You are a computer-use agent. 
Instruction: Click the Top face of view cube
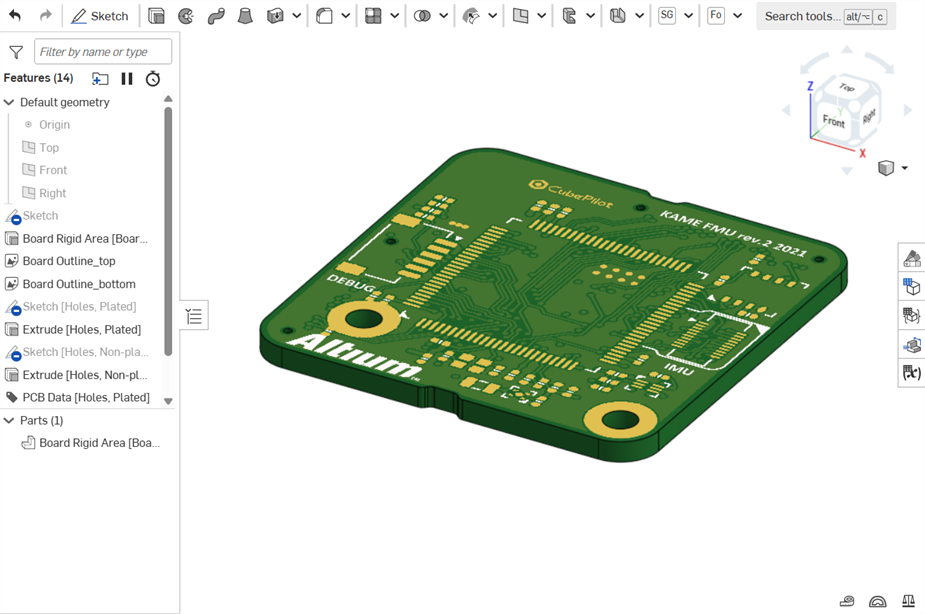[847, 87]
